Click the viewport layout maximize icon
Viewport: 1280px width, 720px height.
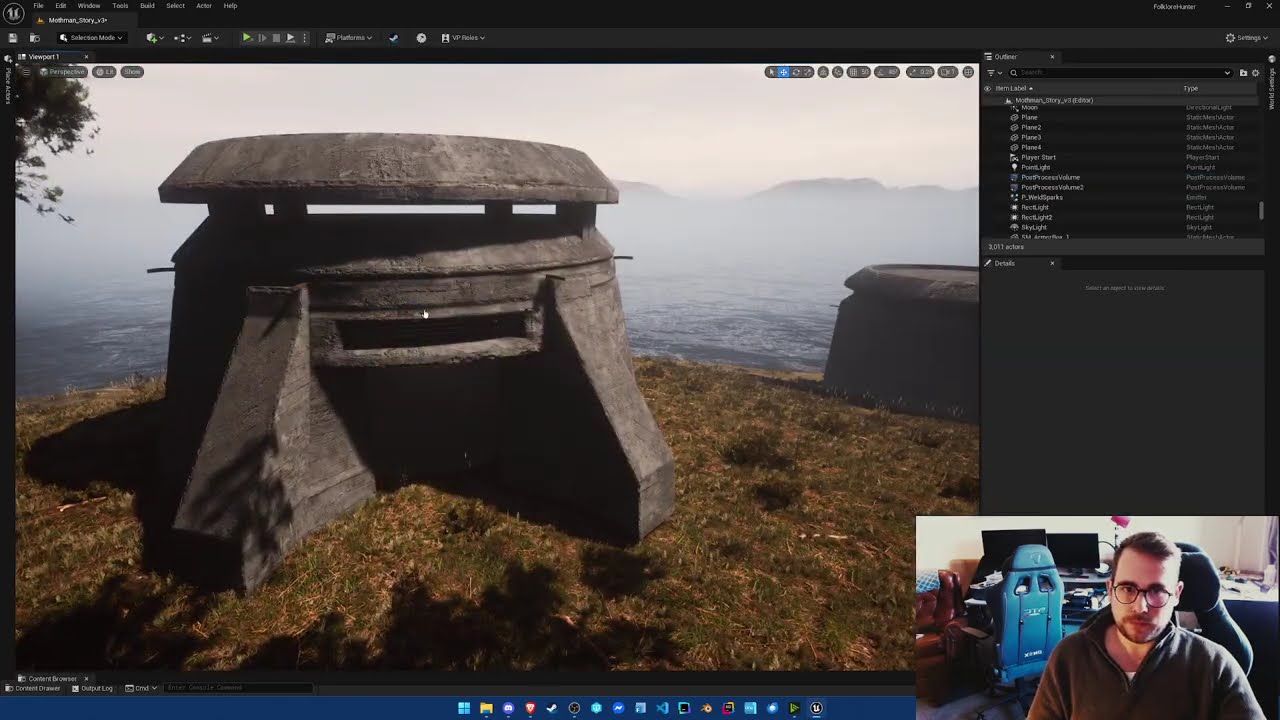point(968,72)
